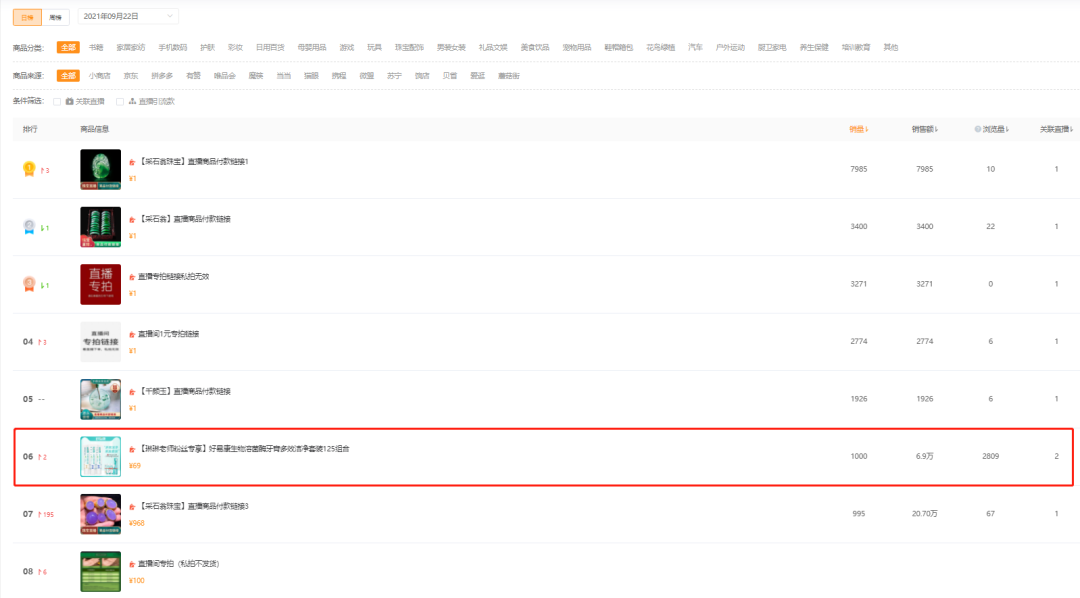Filter source by 苏宁
The image size is (1080, 598).
(x=394, y=76)
